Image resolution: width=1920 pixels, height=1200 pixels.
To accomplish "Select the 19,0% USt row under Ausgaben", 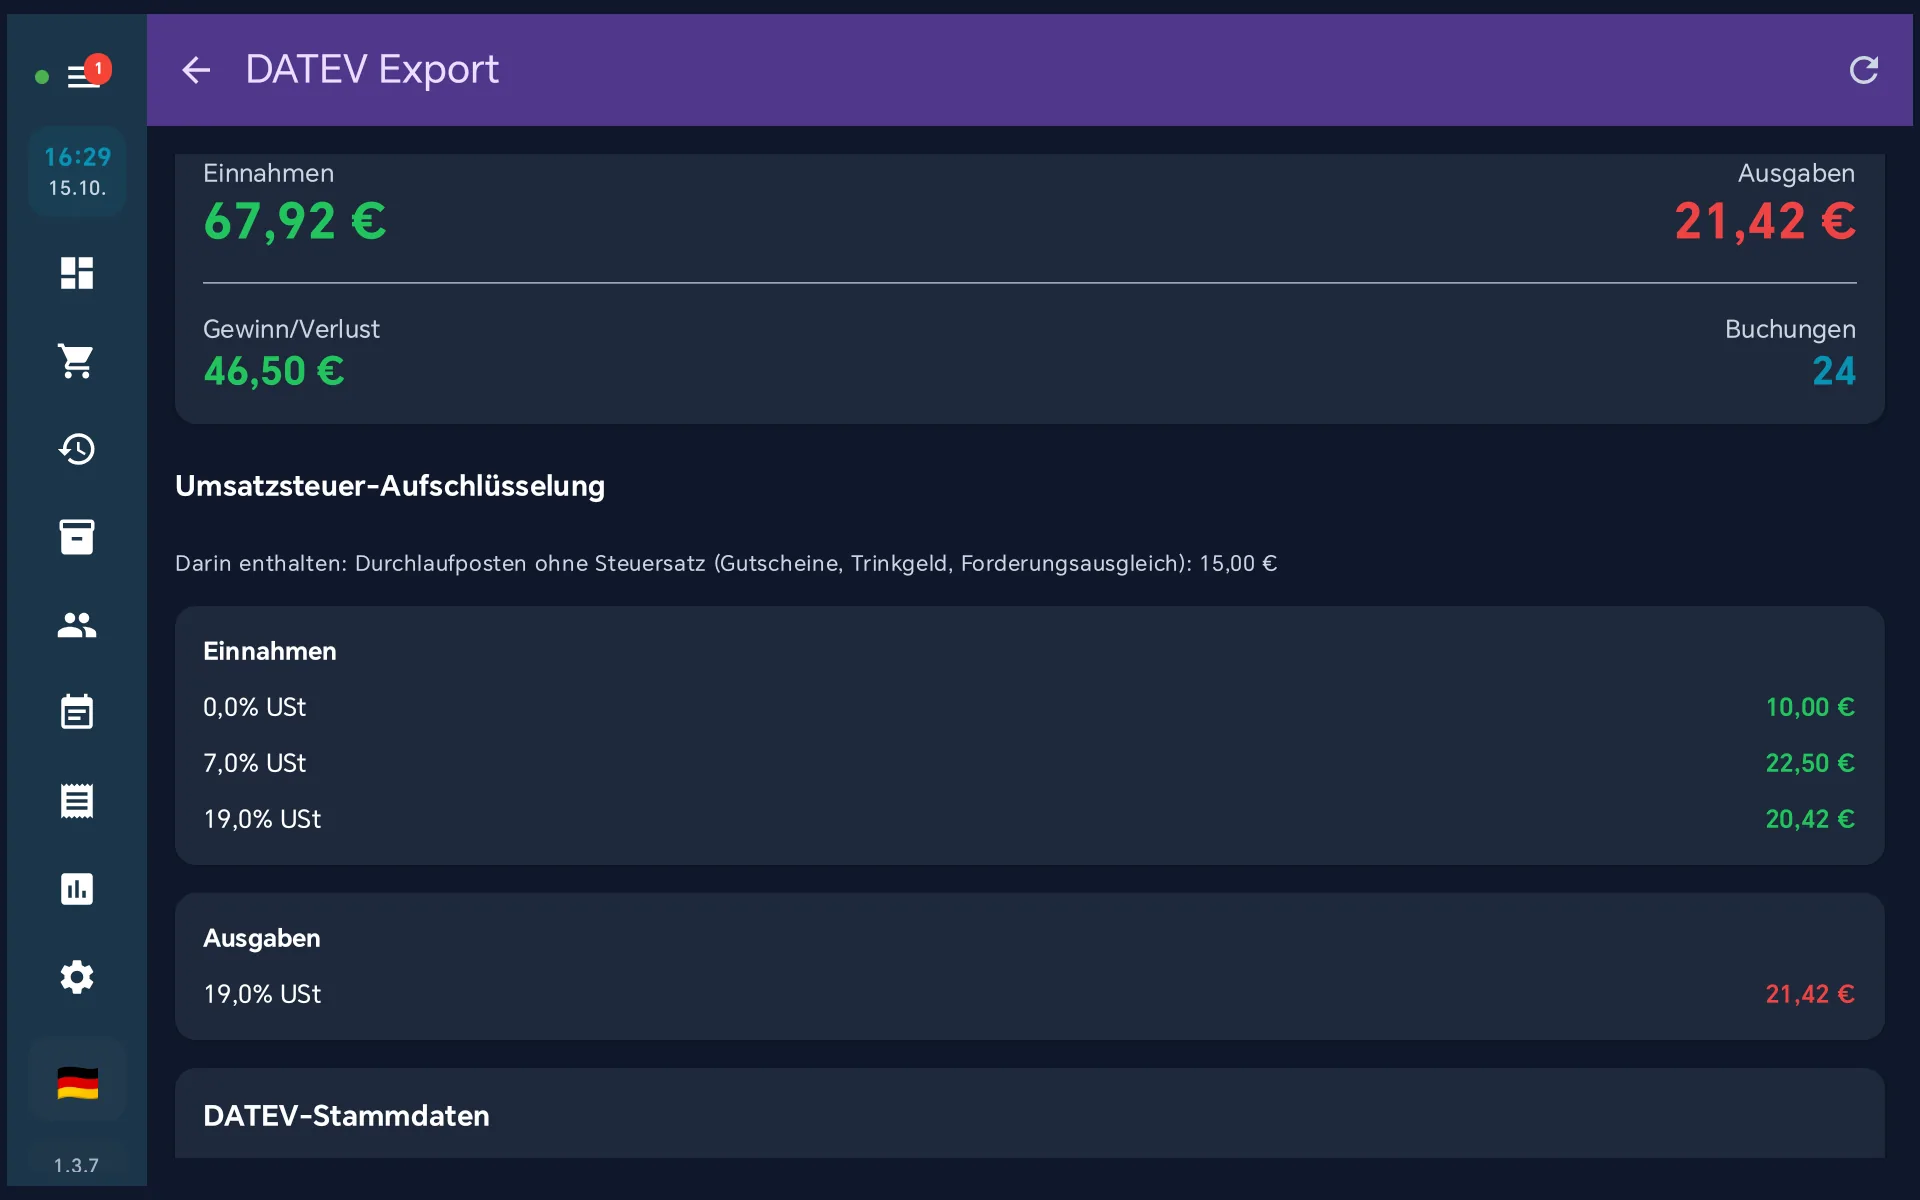I will click(1029, 994).
